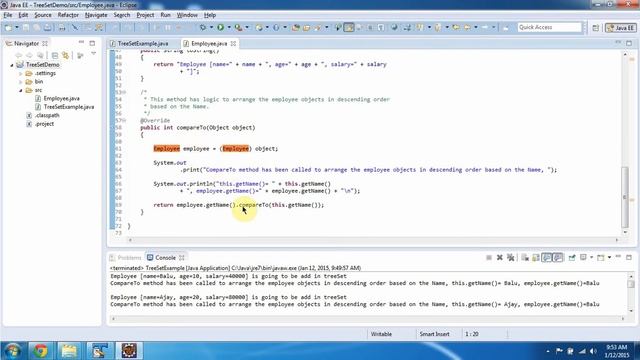The image size is (640, 360).
Task: Click the Pin Console icon
Action: coord(572,258)
